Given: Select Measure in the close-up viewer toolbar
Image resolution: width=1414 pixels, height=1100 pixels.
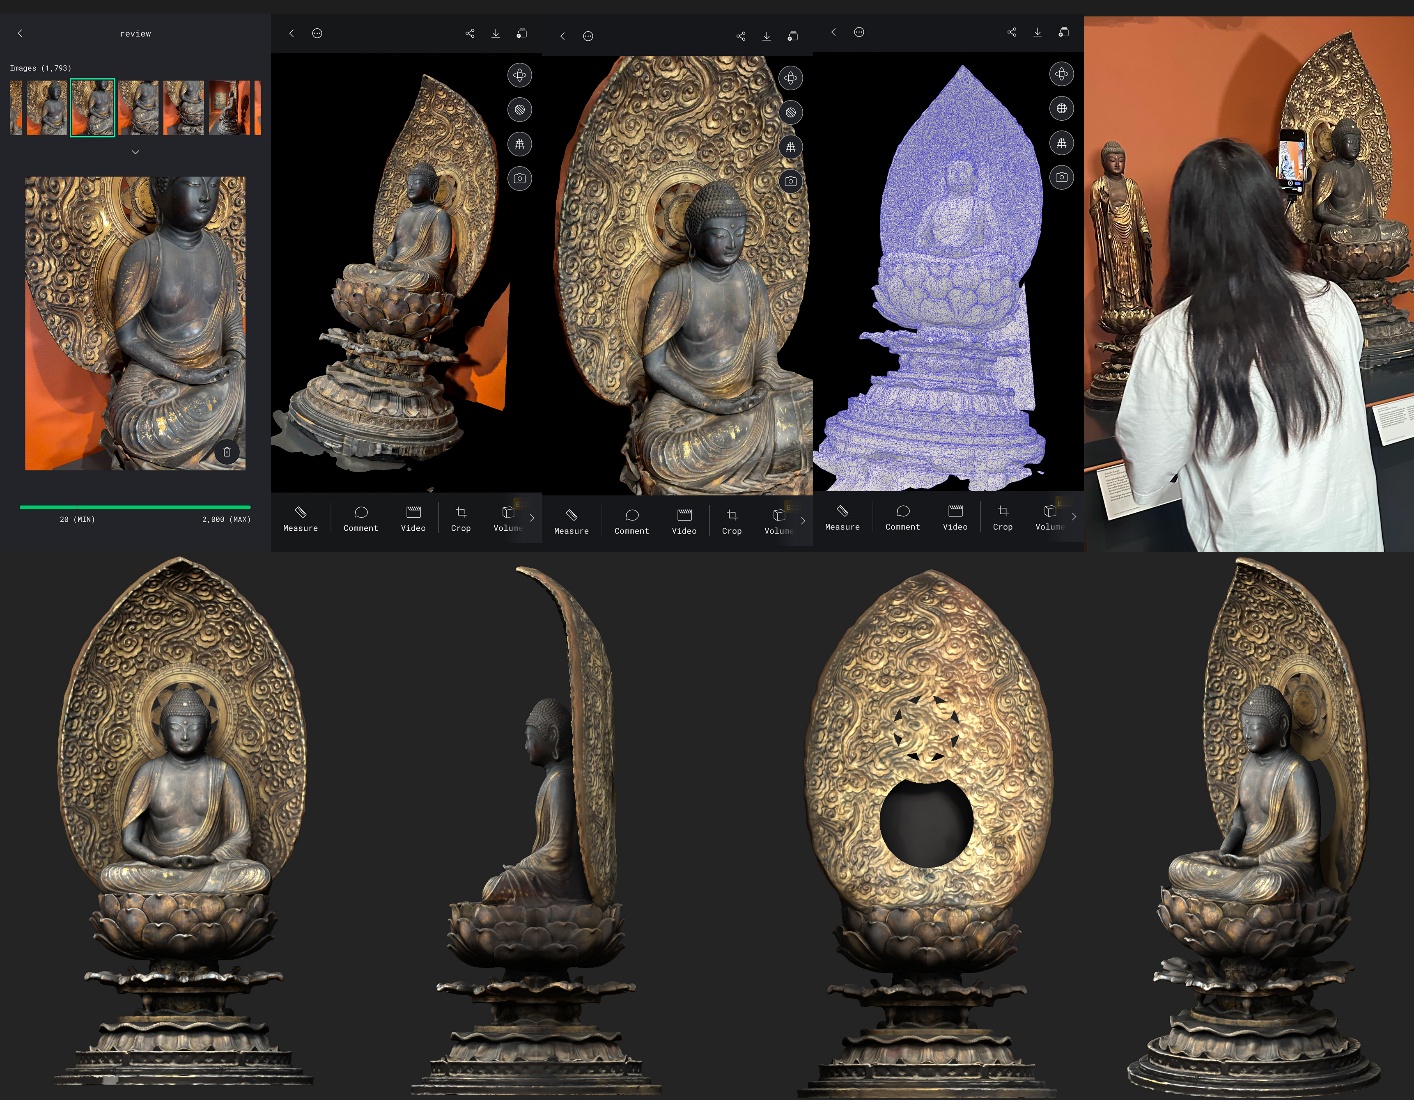Looking at the screenshot, I should pyautogui.click(x=571, y=522).
